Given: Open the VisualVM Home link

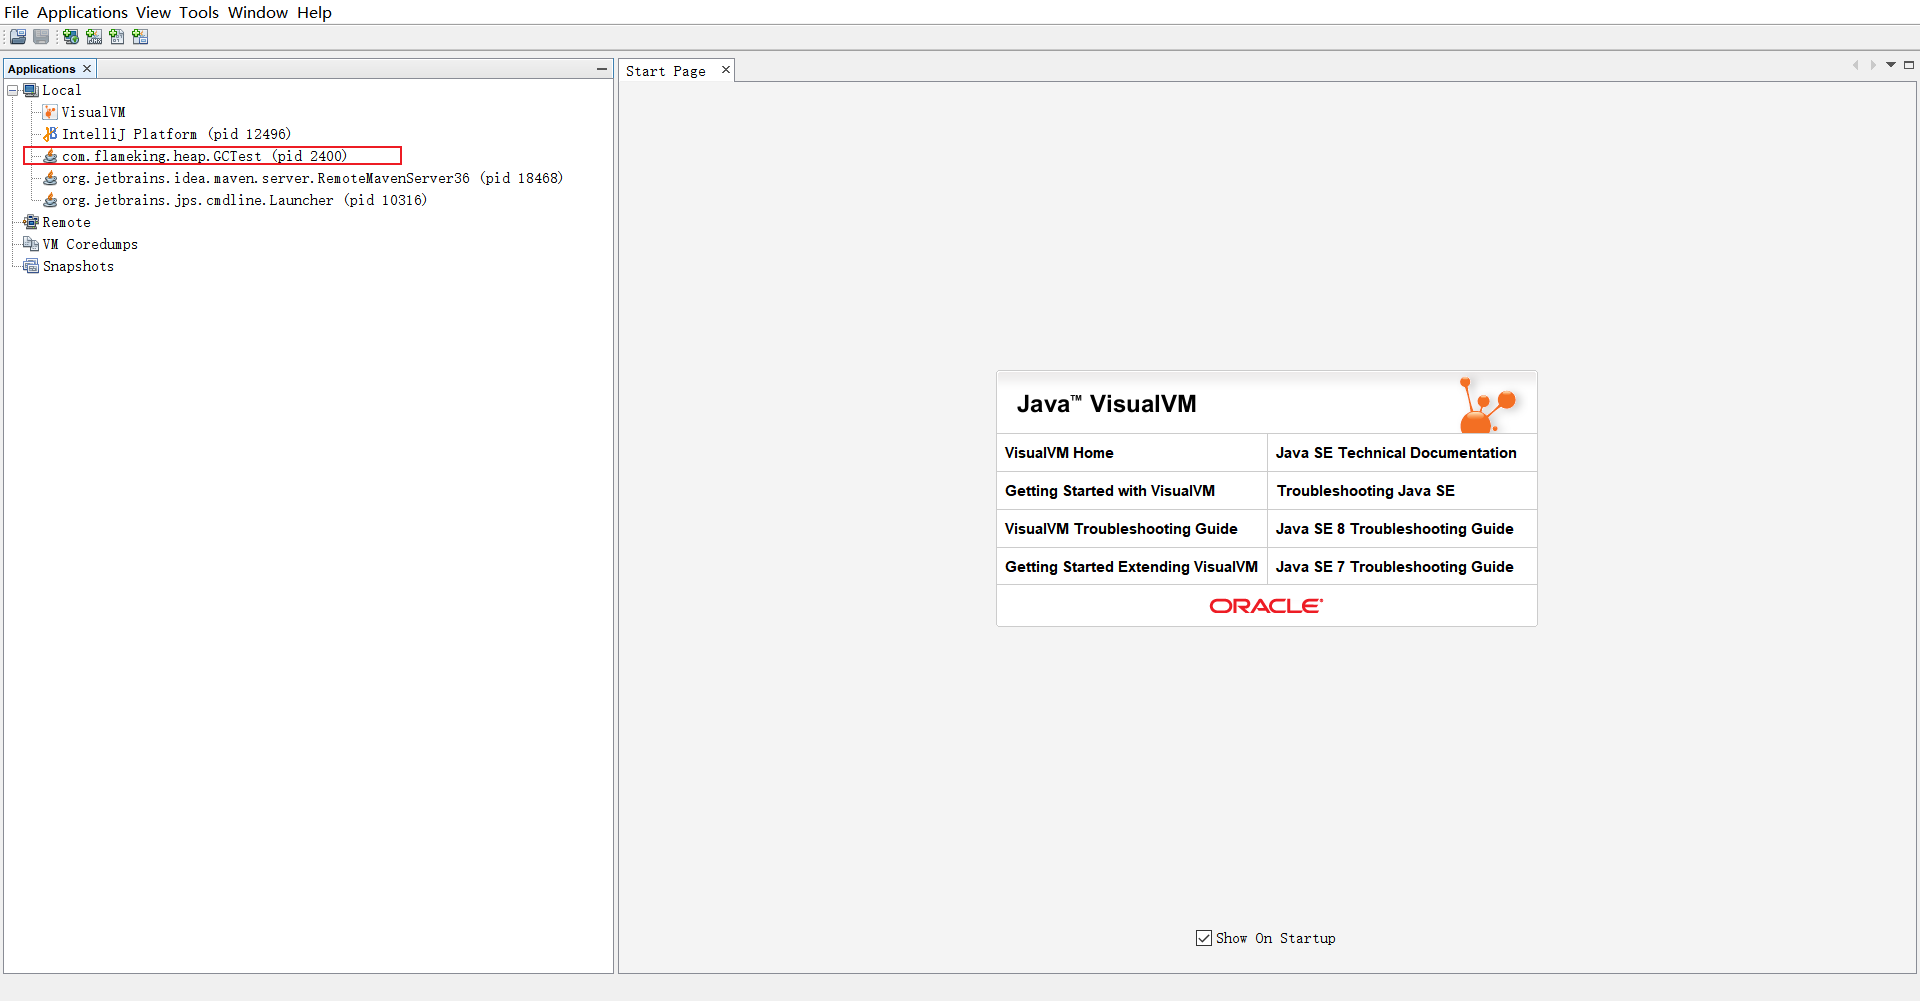Looking at the screenshot, I should (1059, 453).
